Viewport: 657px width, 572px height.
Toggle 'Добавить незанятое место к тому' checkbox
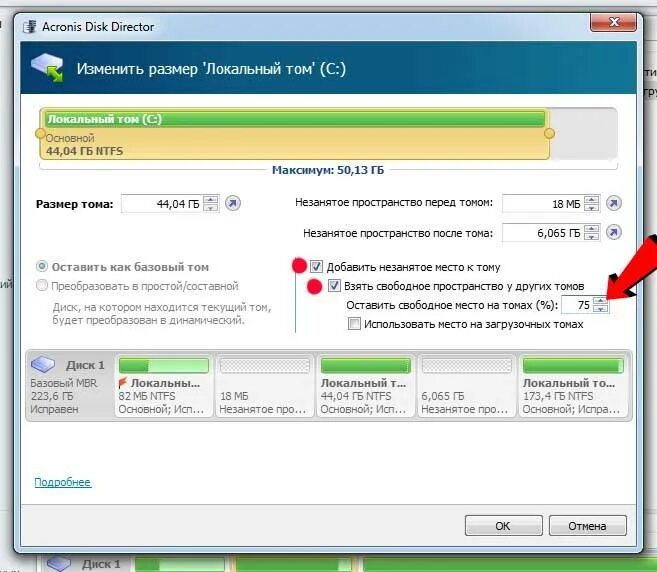(316, 267)
